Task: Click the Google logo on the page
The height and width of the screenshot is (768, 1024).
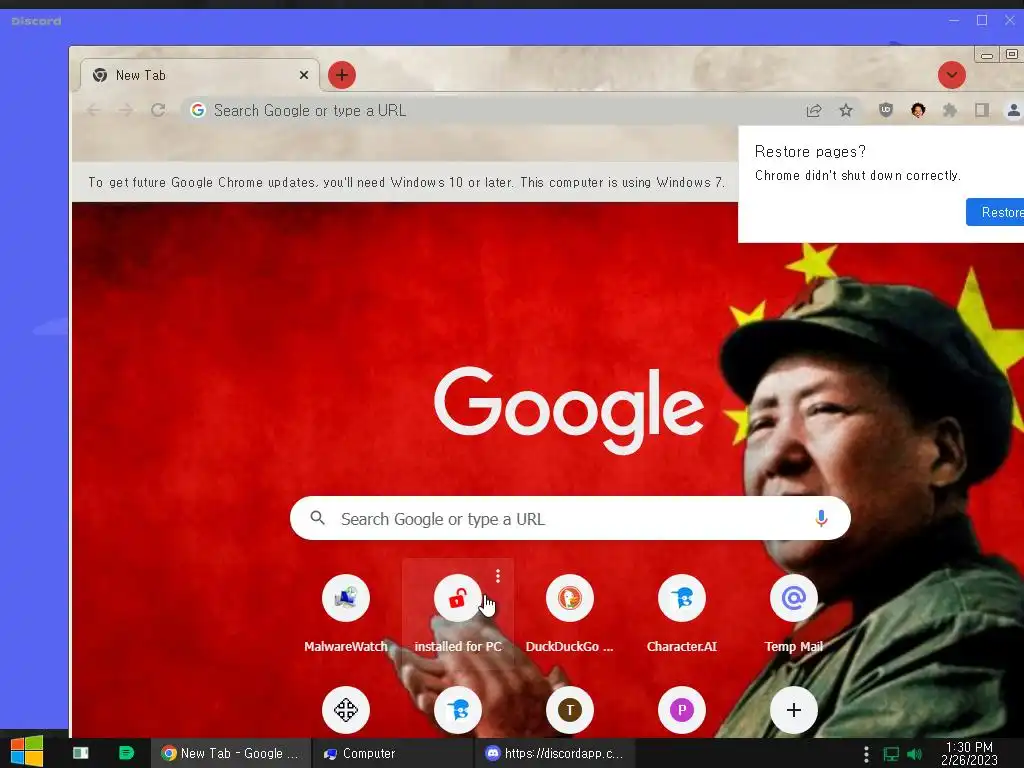Action: coord(569,409)
